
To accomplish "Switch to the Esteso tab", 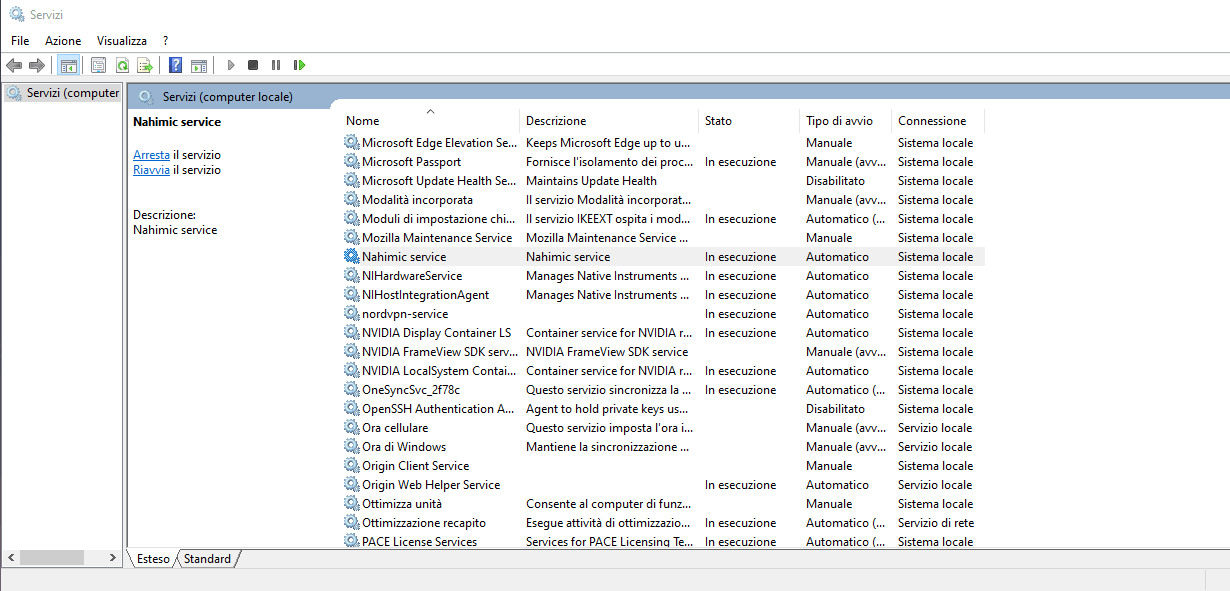I will point(153,559).
